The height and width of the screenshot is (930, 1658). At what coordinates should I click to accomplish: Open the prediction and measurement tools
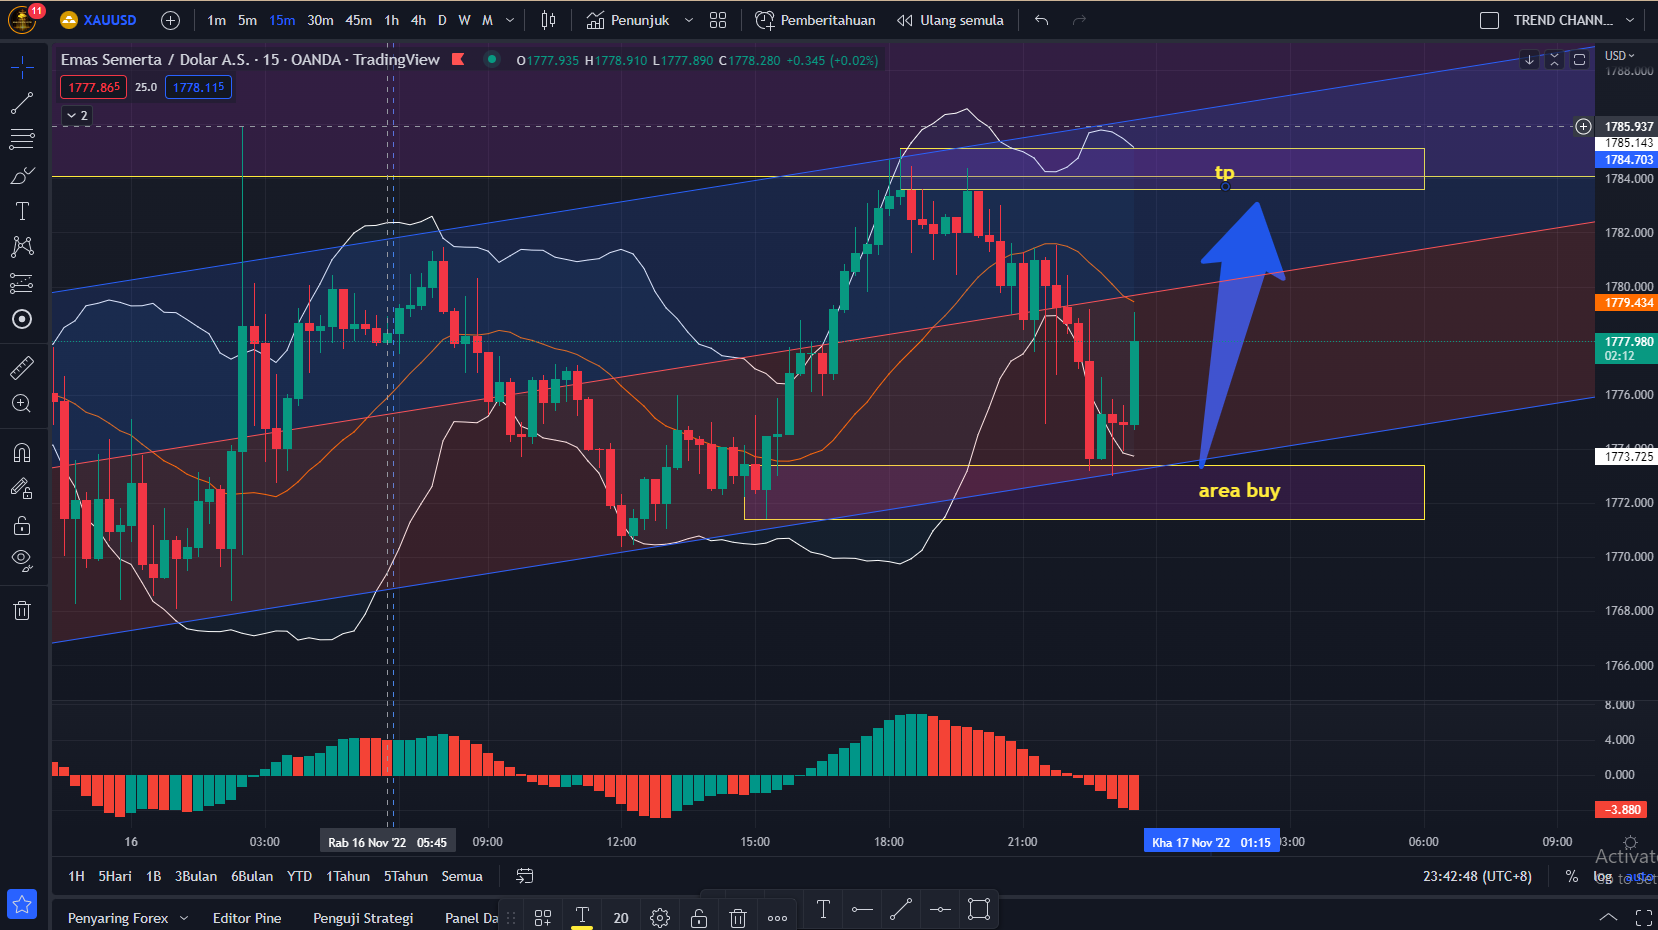[x=22, y=284]
